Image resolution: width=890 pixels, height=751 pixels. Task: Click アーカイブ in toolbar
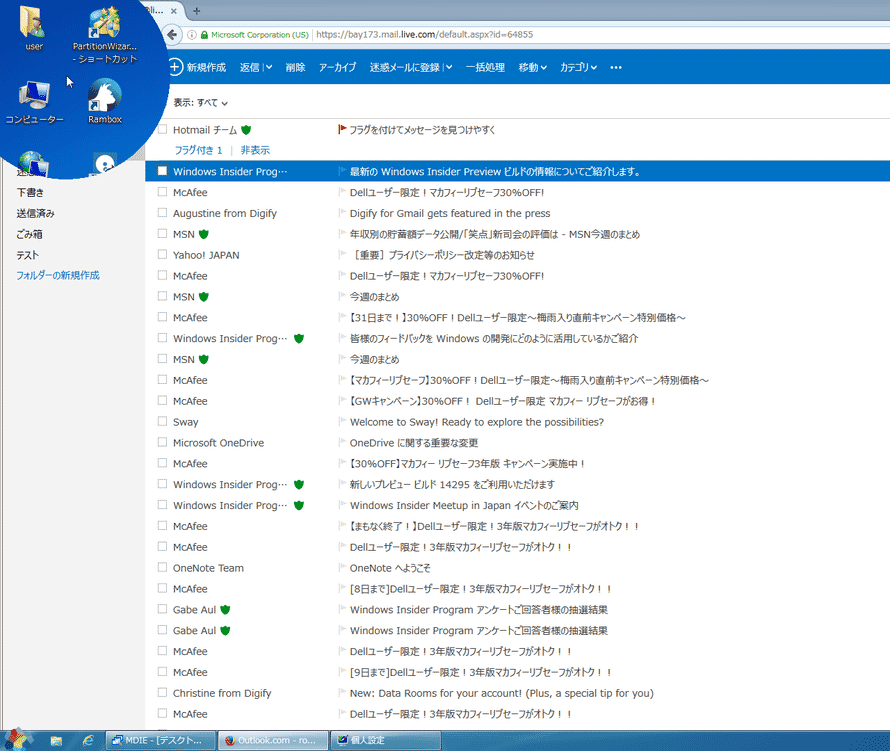[x=337, y=68]
